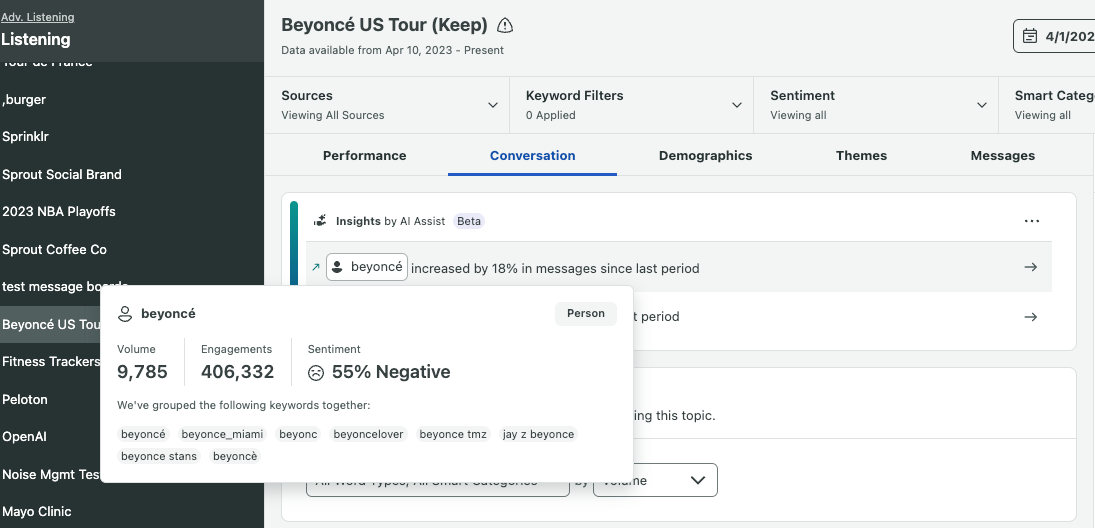This screenshot has height=528, width=1095.
Task: Click the beyonce stans keyword tag
Action: tap(159, 456)
